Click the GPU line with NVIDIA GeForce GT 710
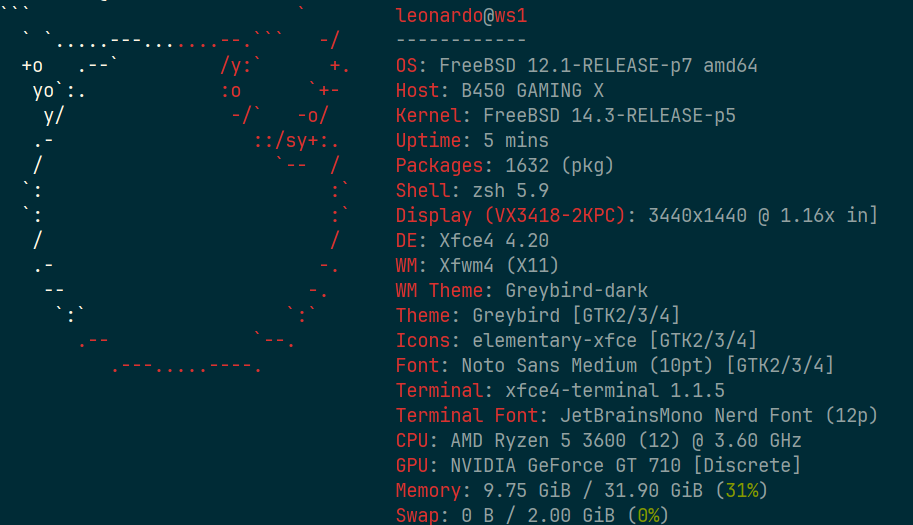 598,465
